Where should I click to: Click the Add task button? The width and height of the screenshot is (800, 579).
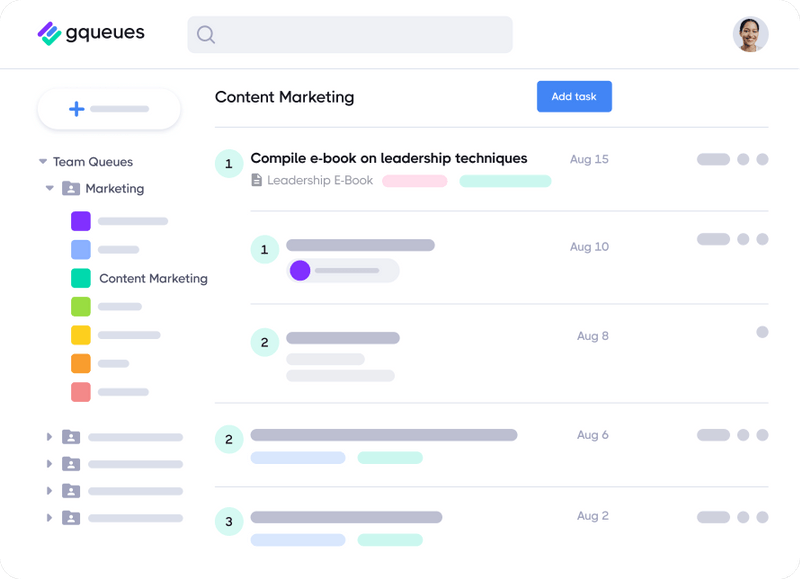pos(574,96)
